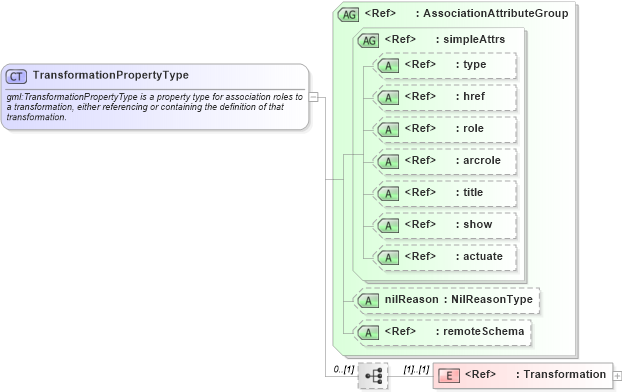Click the A icon of type attribute
Screen dimensions: 622x392
pos(388,65)
